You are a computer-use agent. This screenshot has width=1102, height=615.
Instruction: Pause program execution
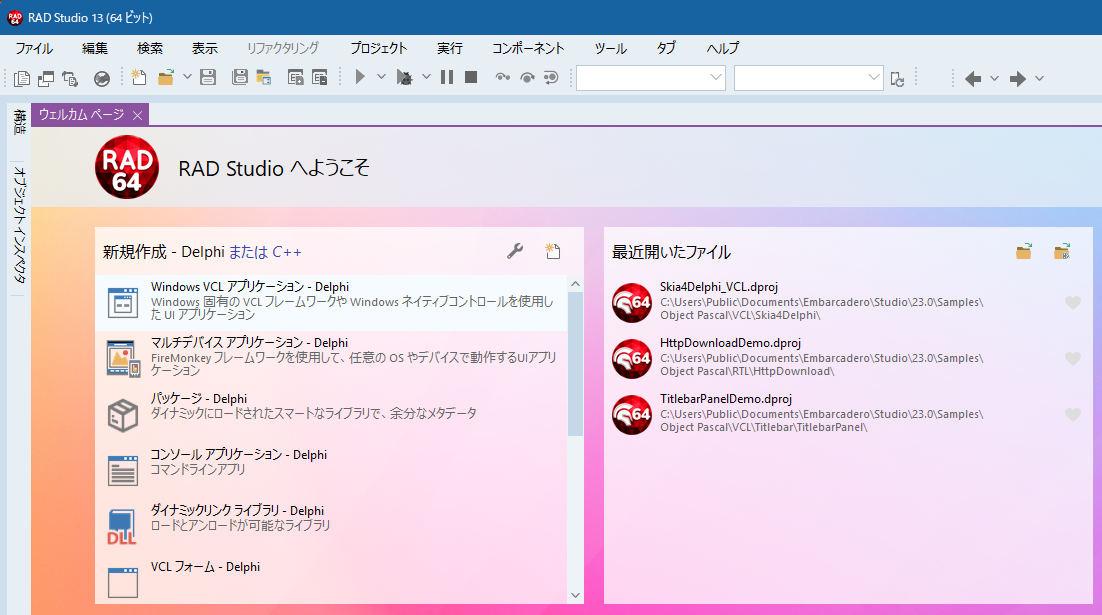click(447, 77)
